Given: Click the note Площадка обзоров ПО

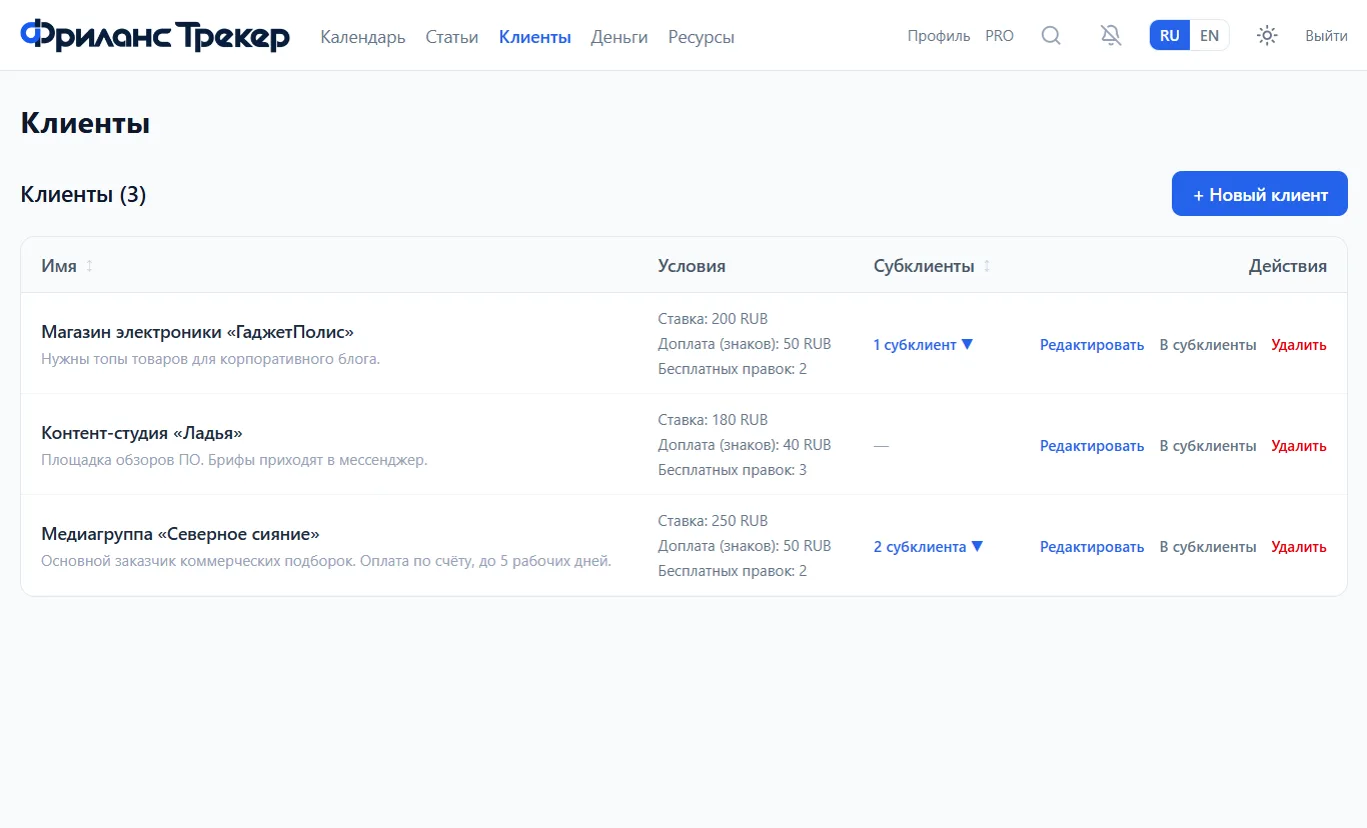Looking at the screenshot, I should (234, 460).
